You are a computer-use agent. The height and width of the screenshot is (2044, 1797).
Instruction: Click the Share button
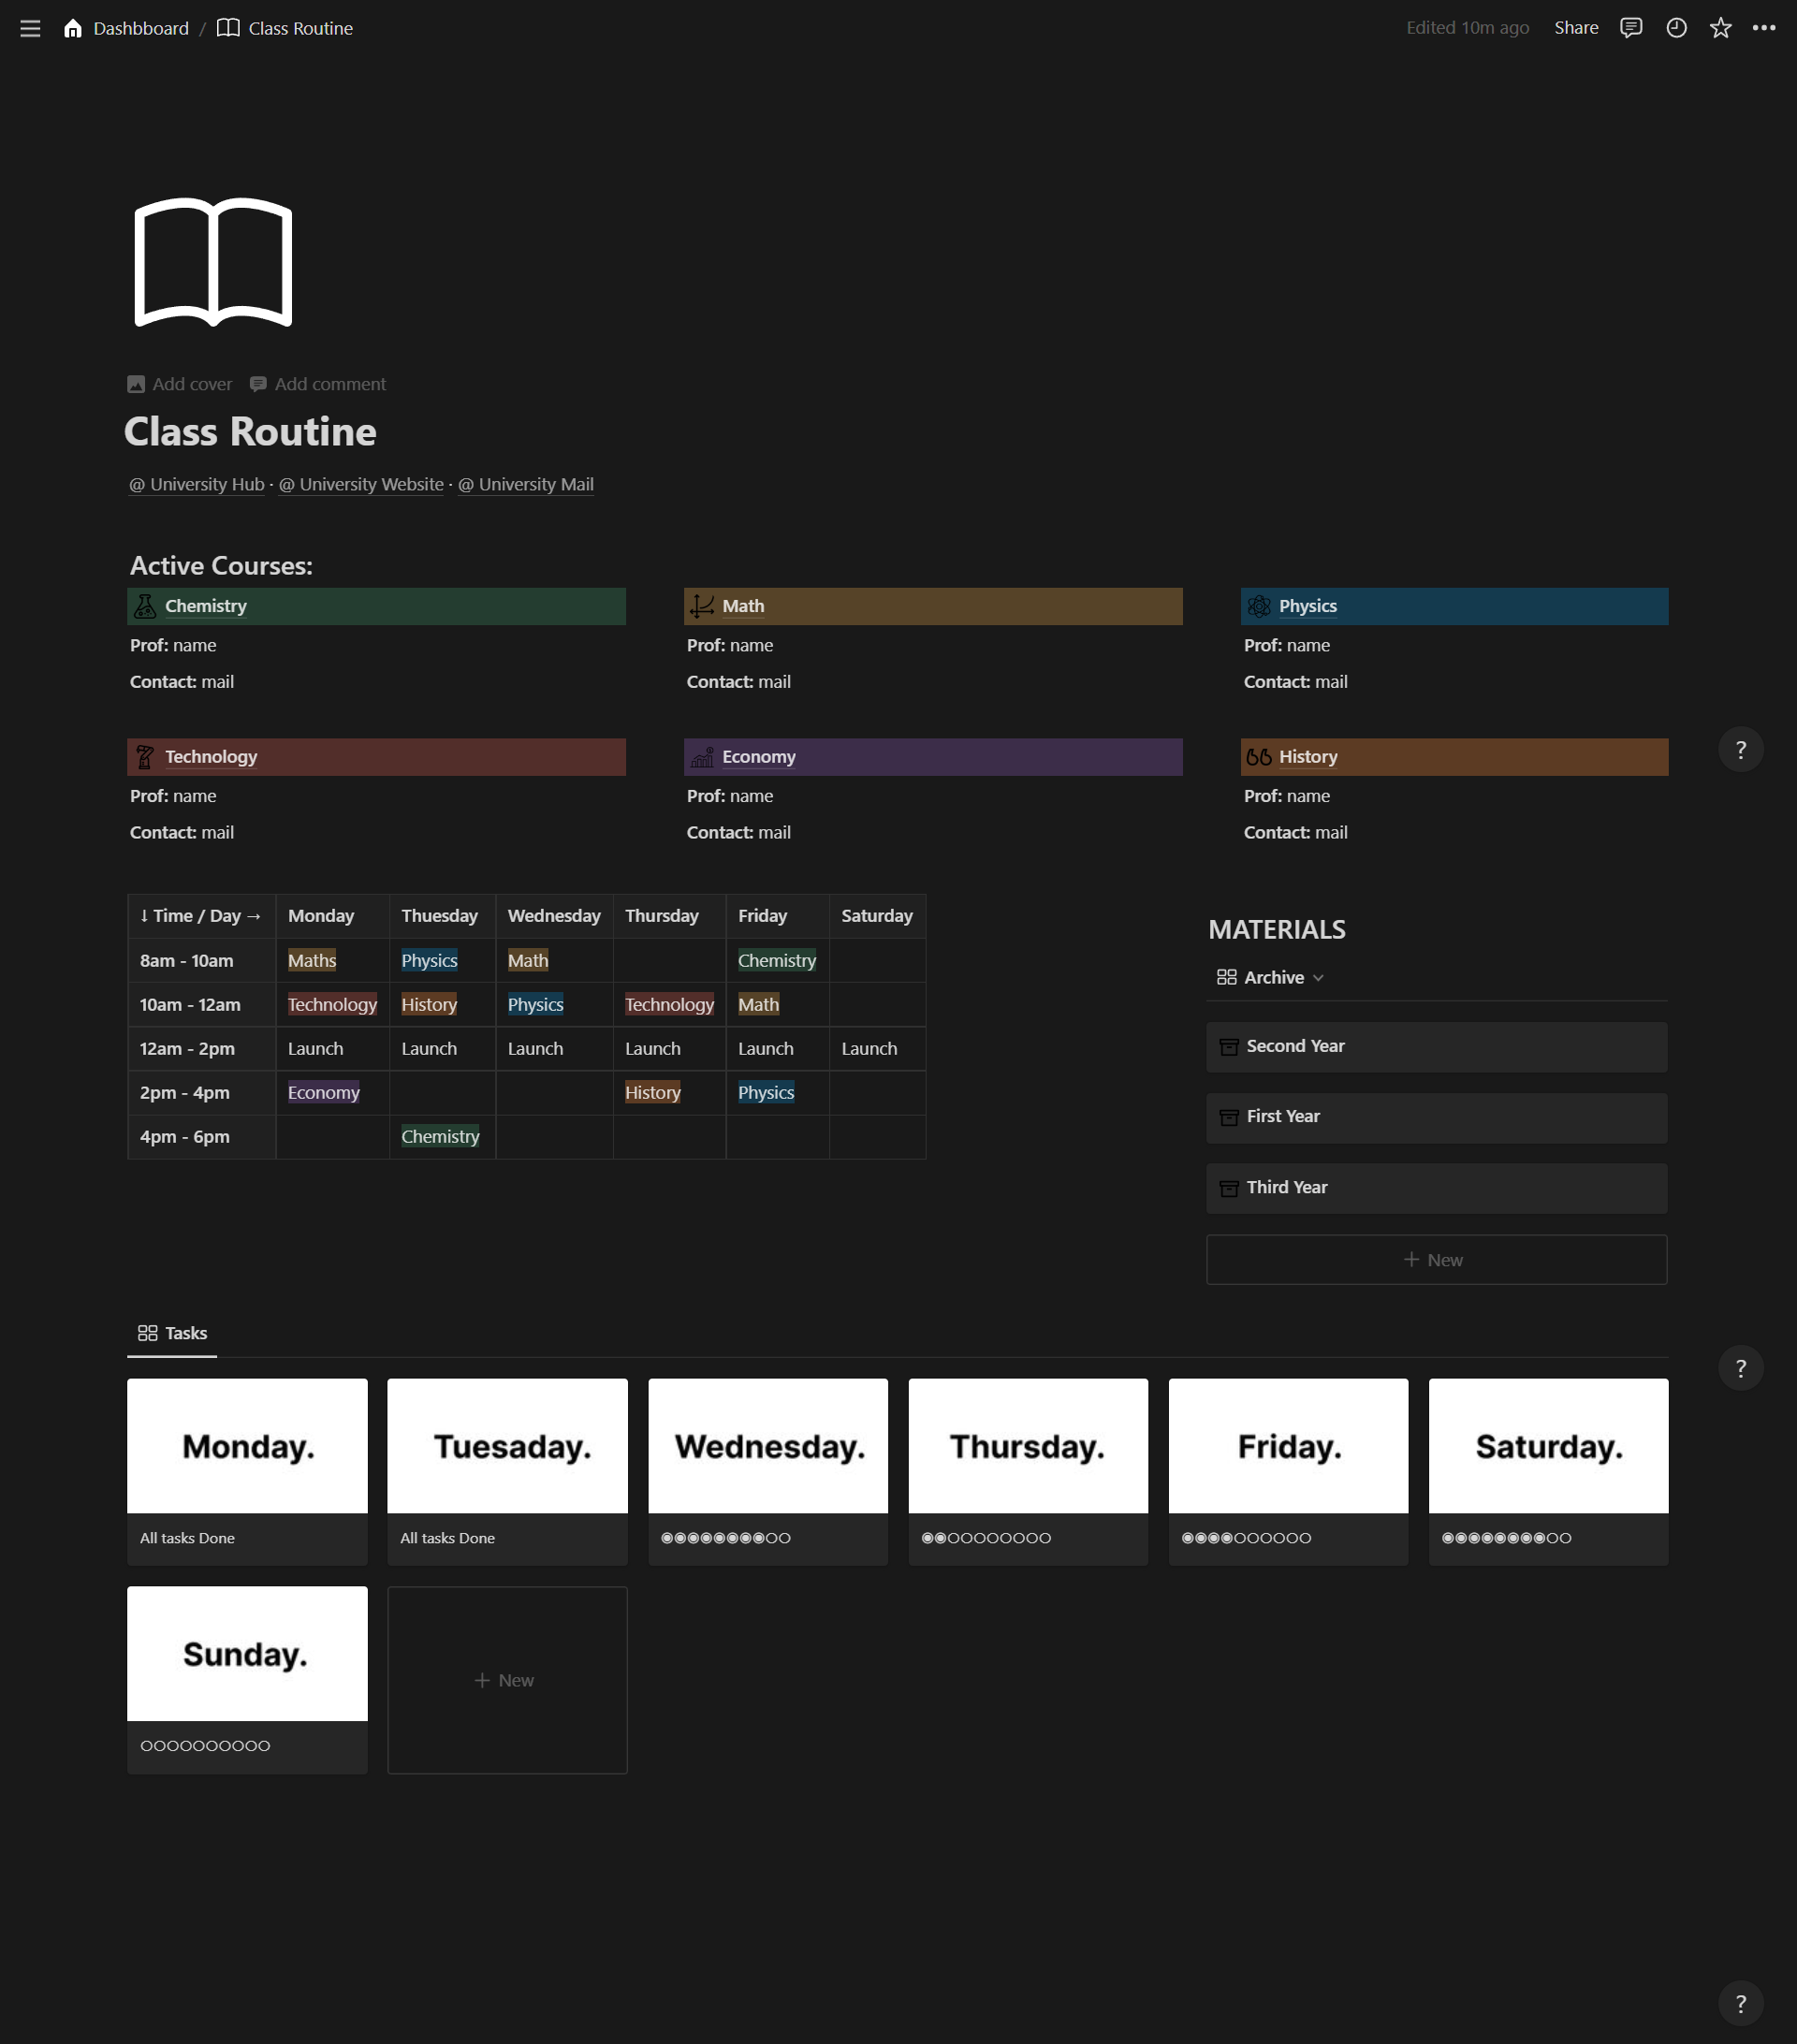point(1576,28)
